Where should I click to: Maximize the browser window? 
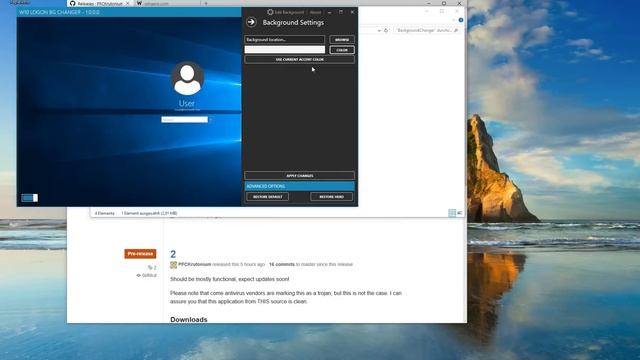444,3
